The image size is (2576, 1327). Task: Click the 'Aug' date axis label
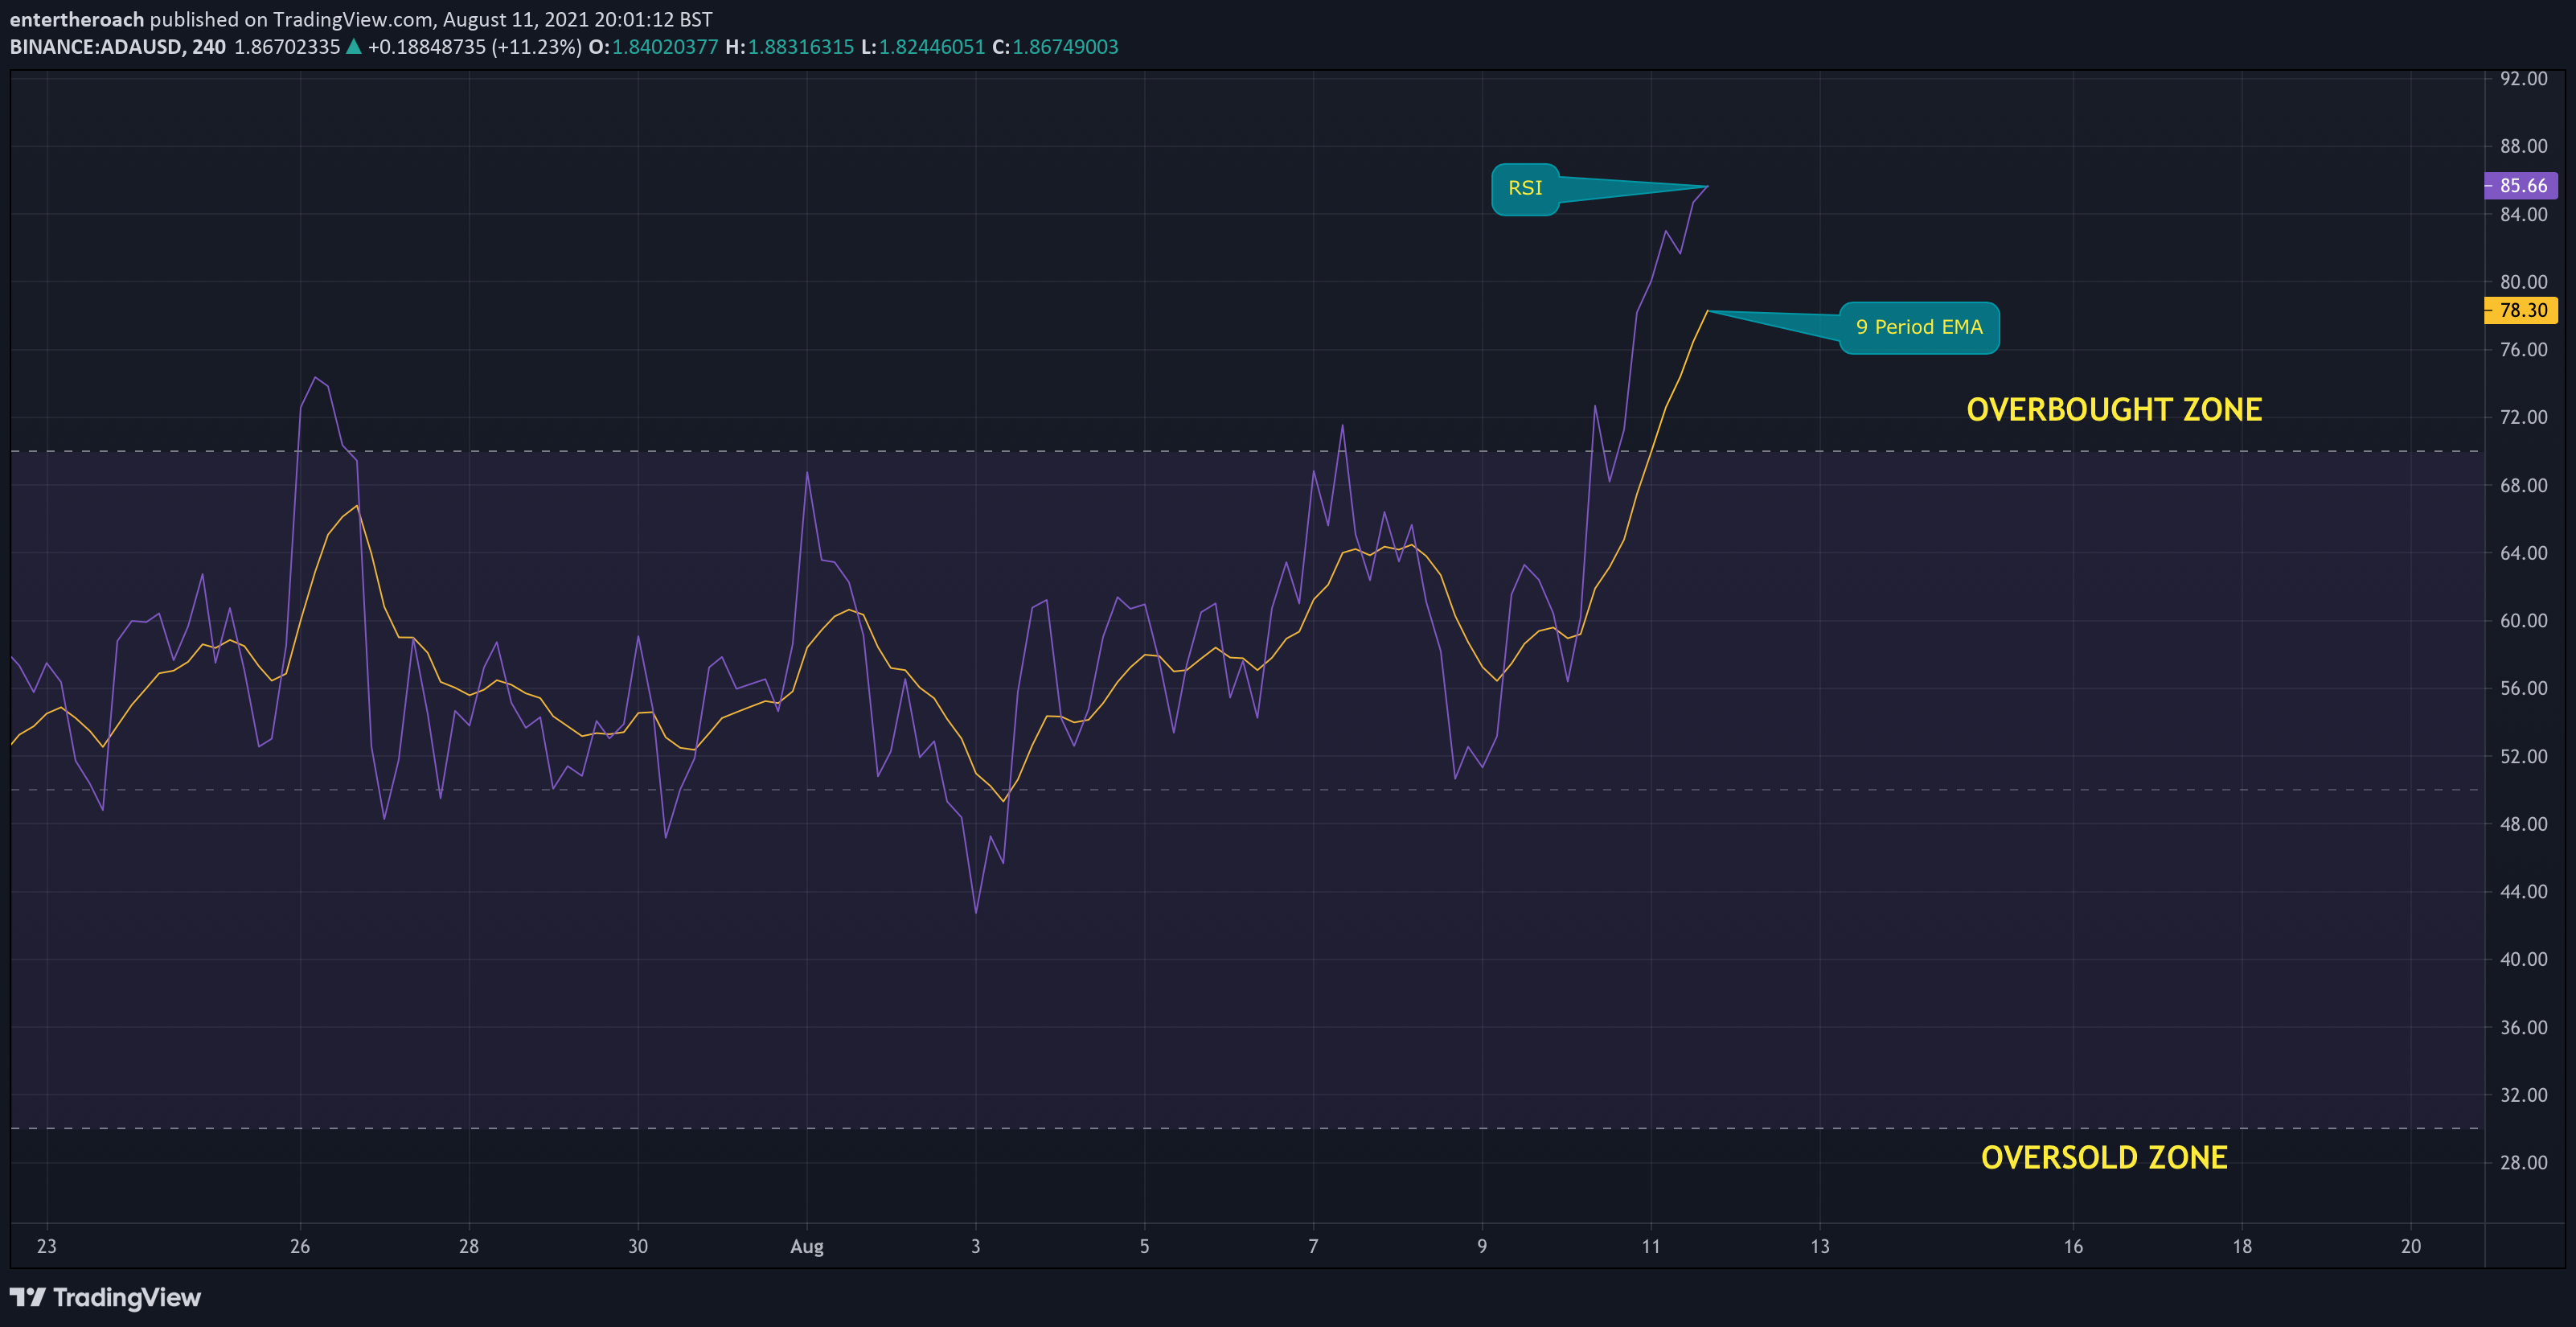[807, 1246]
